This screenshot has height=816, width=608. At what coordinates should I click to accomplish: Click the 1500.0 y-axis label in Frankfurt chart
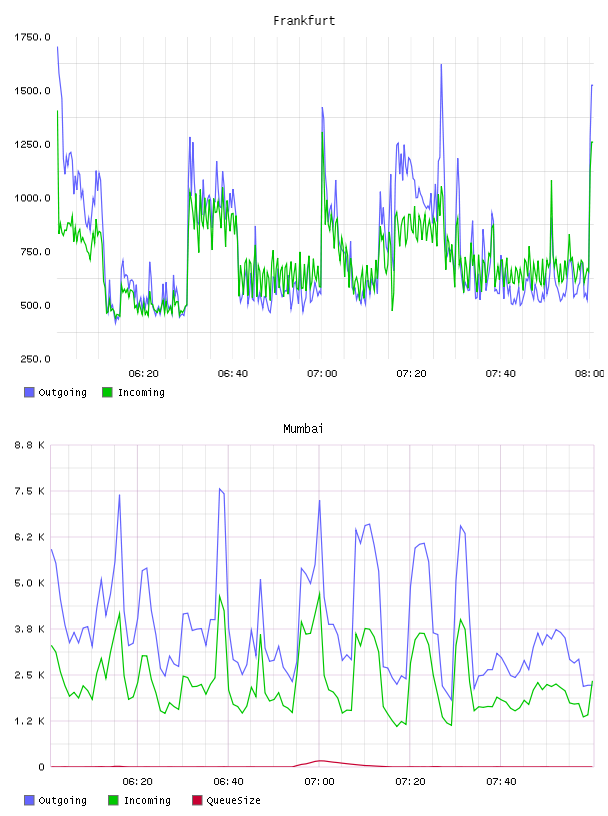[x=32, y=91]
